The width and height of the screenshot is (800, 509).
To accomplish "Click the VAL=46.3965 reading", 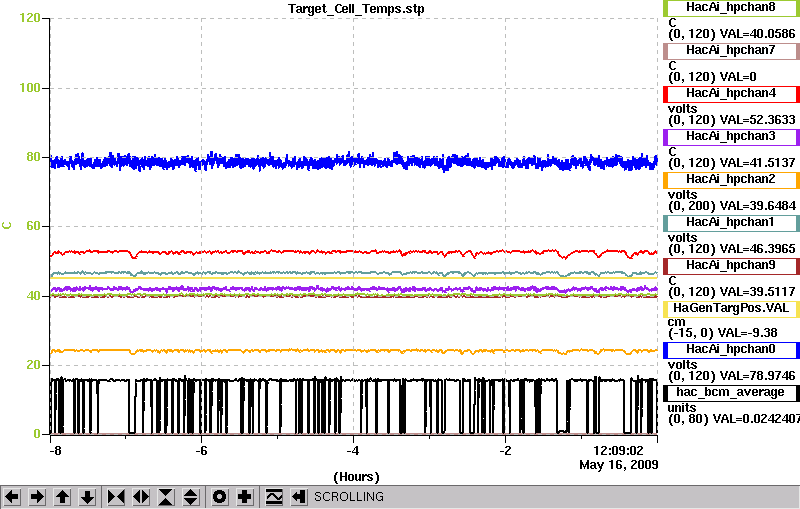I will [x=757, y=249].
